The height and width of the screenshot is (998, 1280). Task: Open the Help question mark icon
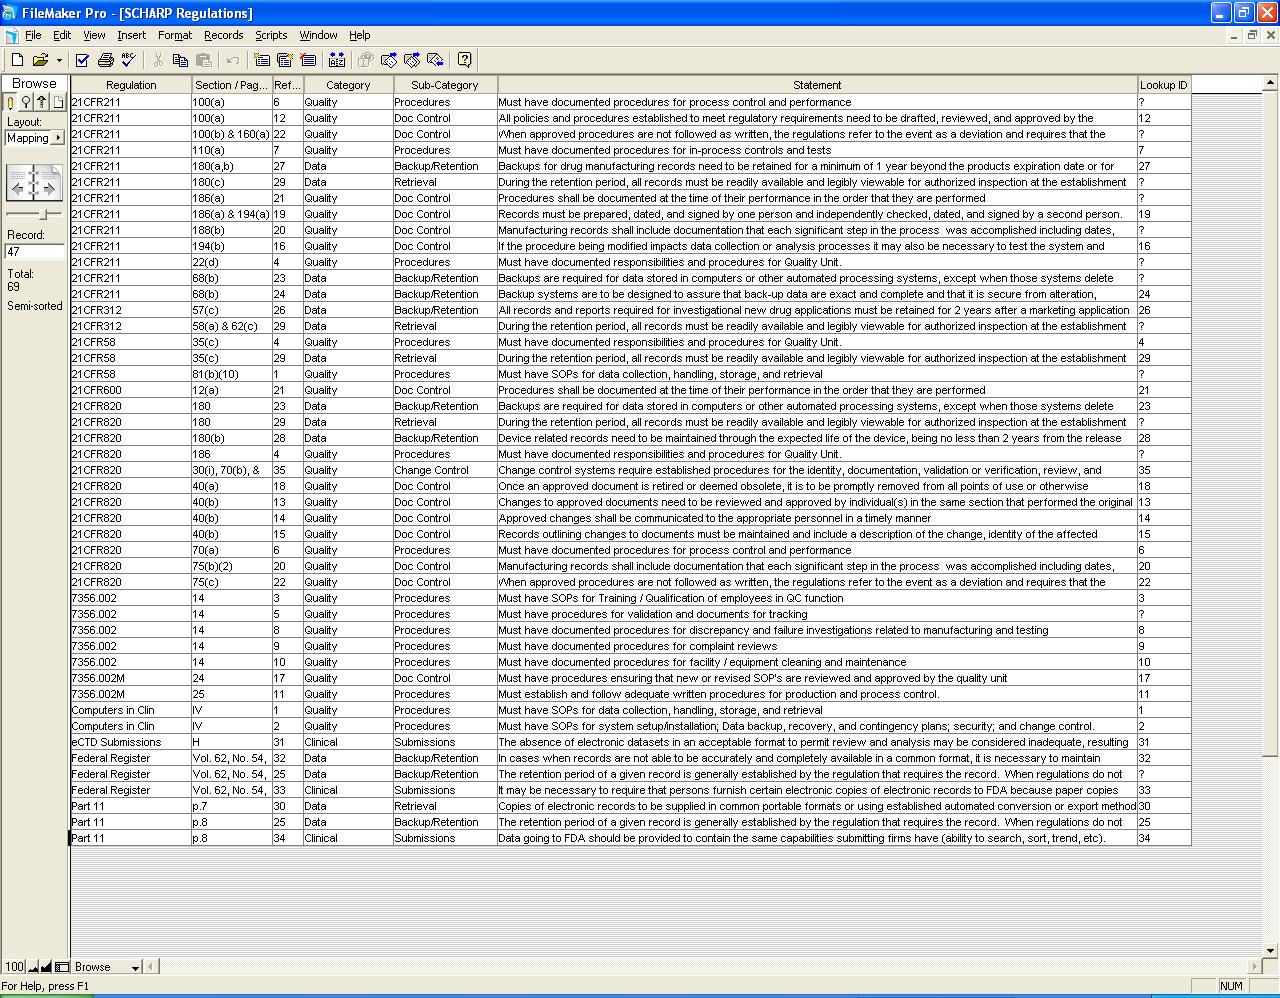click(464, 60)
